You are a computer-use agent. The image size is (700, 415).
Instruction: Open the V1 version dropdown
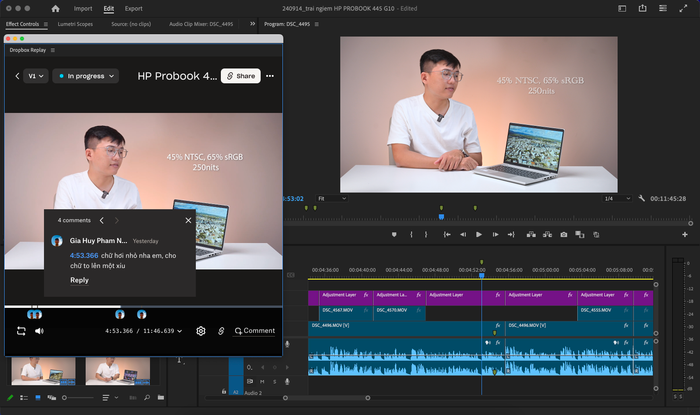click(36, 76)
